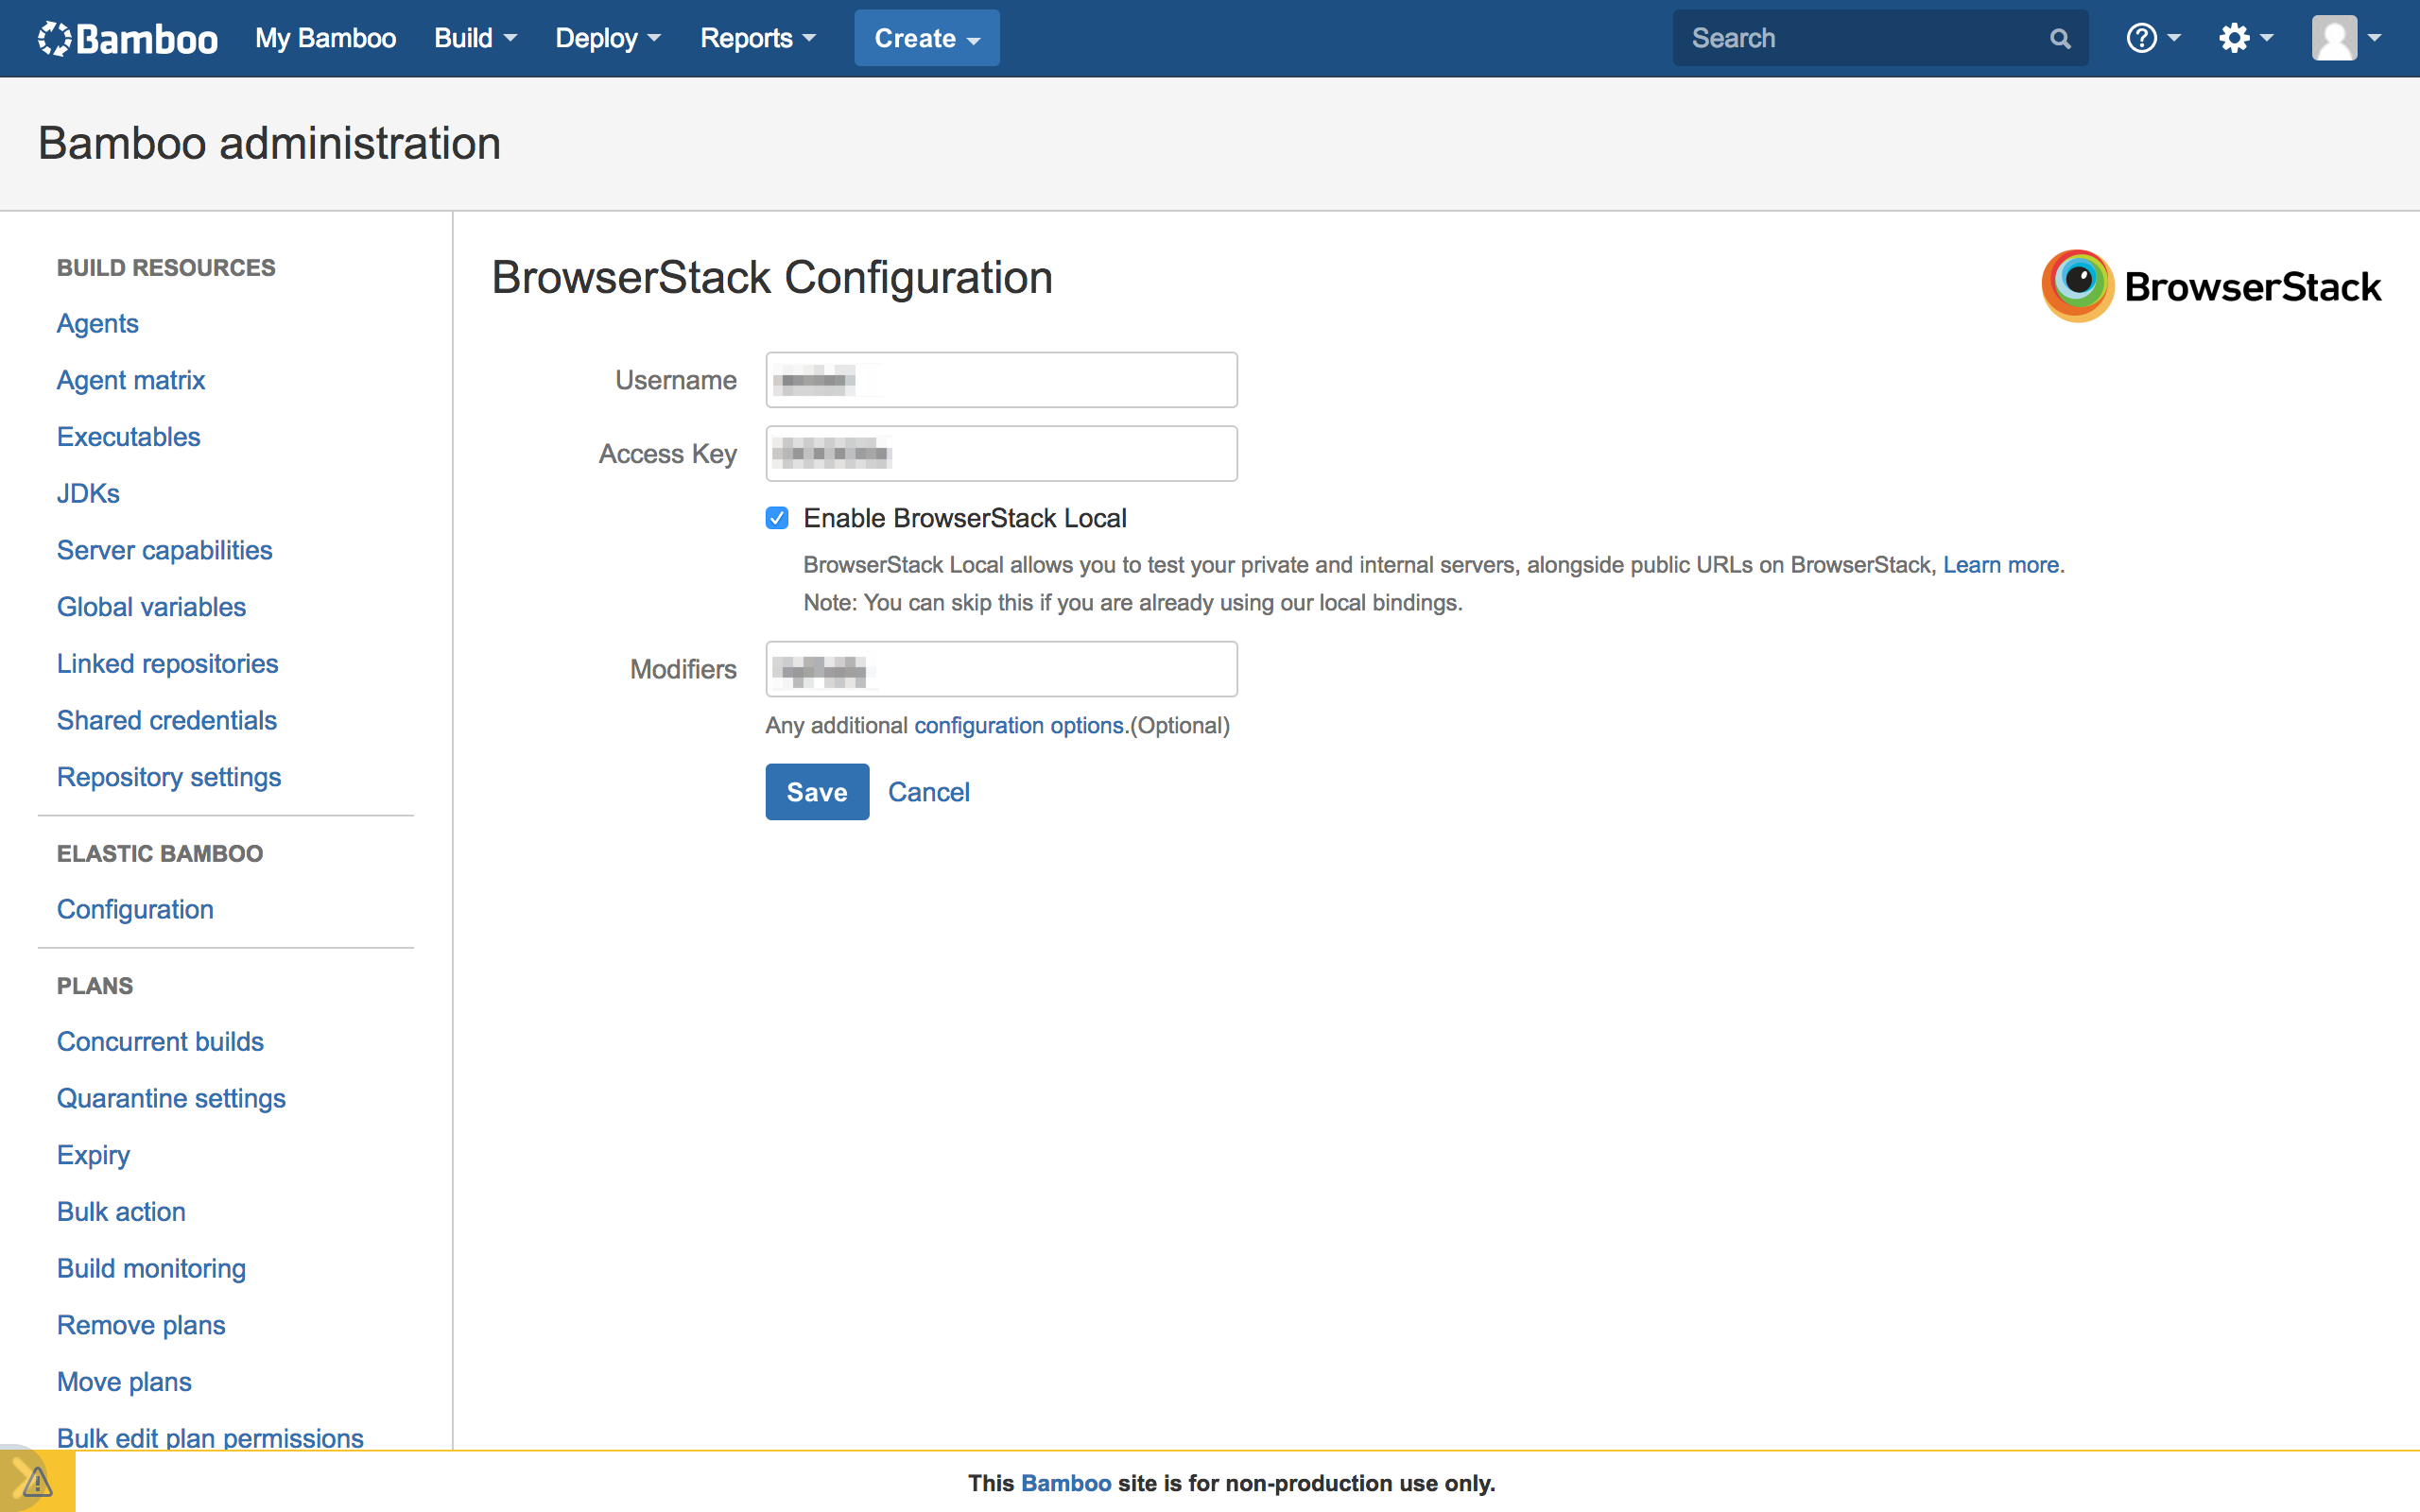2420x1512 pixels.
Task: Click the Bamboo logo icon
Action: click(55, 38)
